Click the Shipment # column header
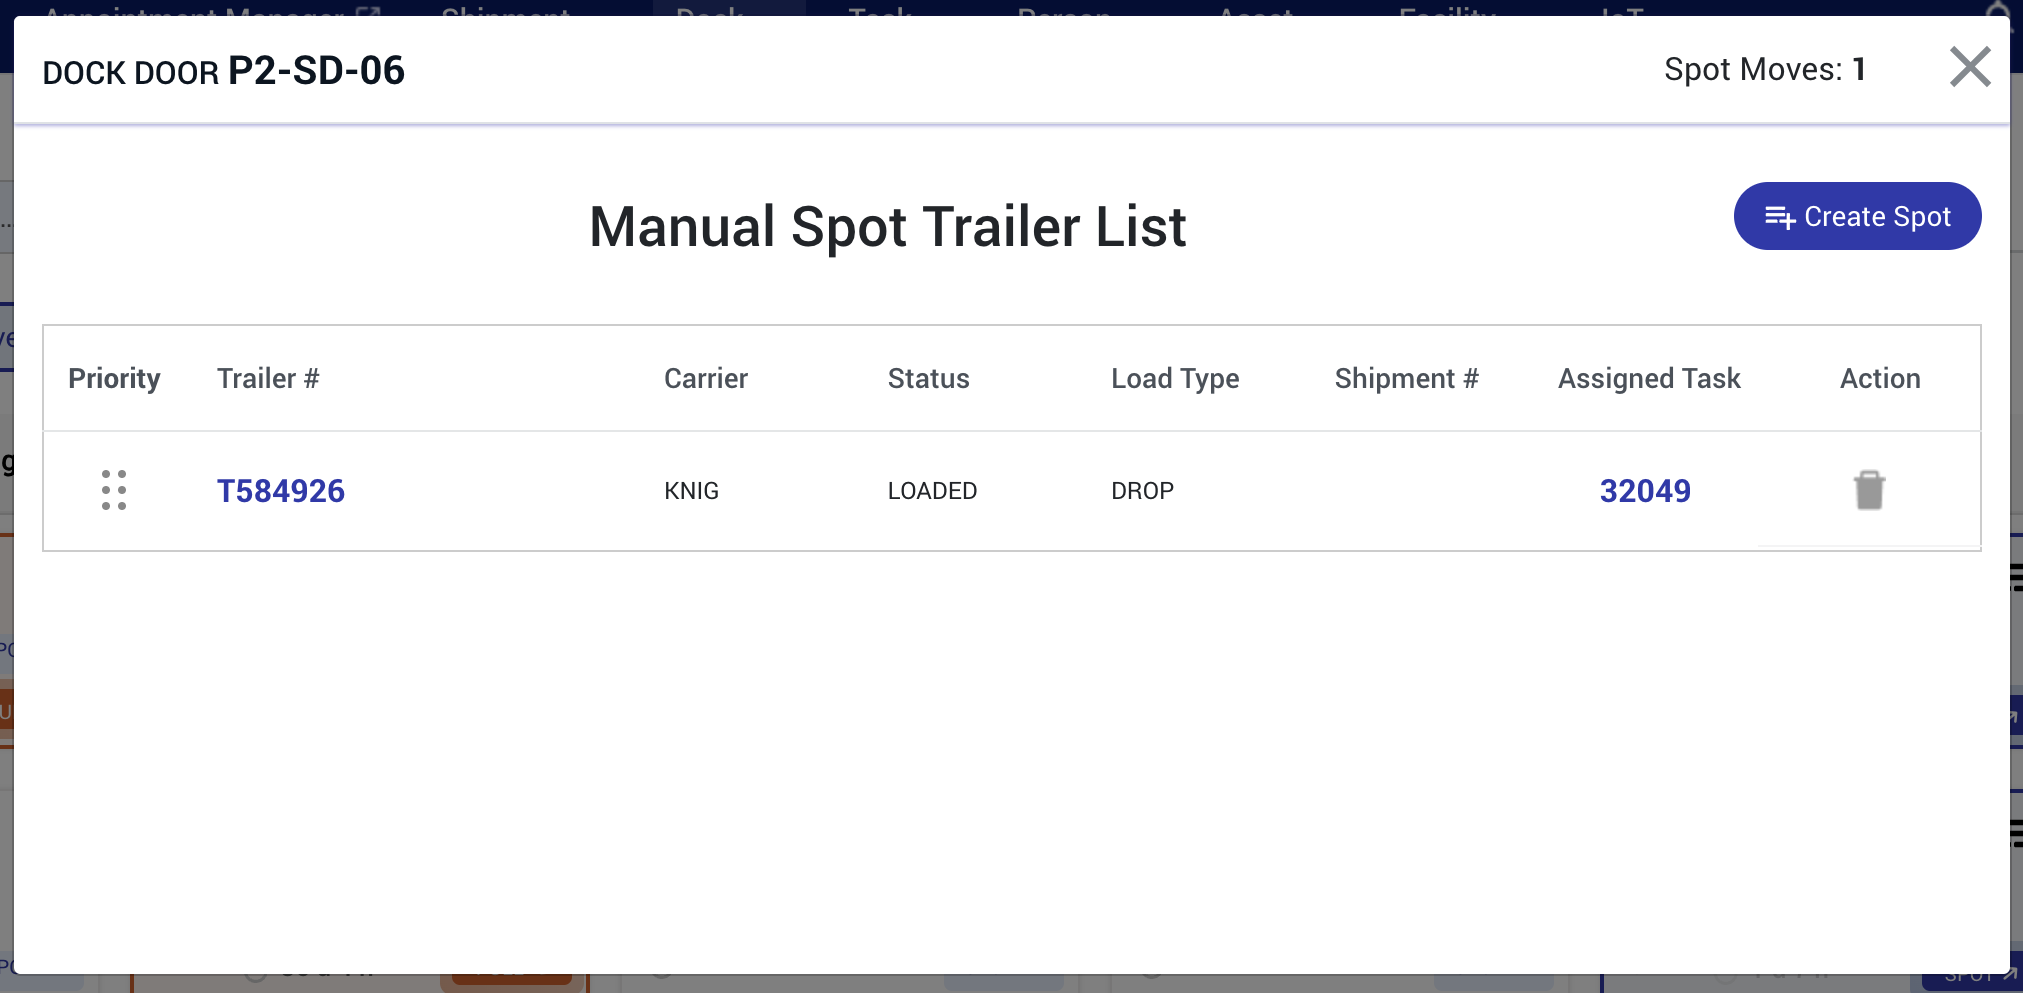 tap(1406, 378)
